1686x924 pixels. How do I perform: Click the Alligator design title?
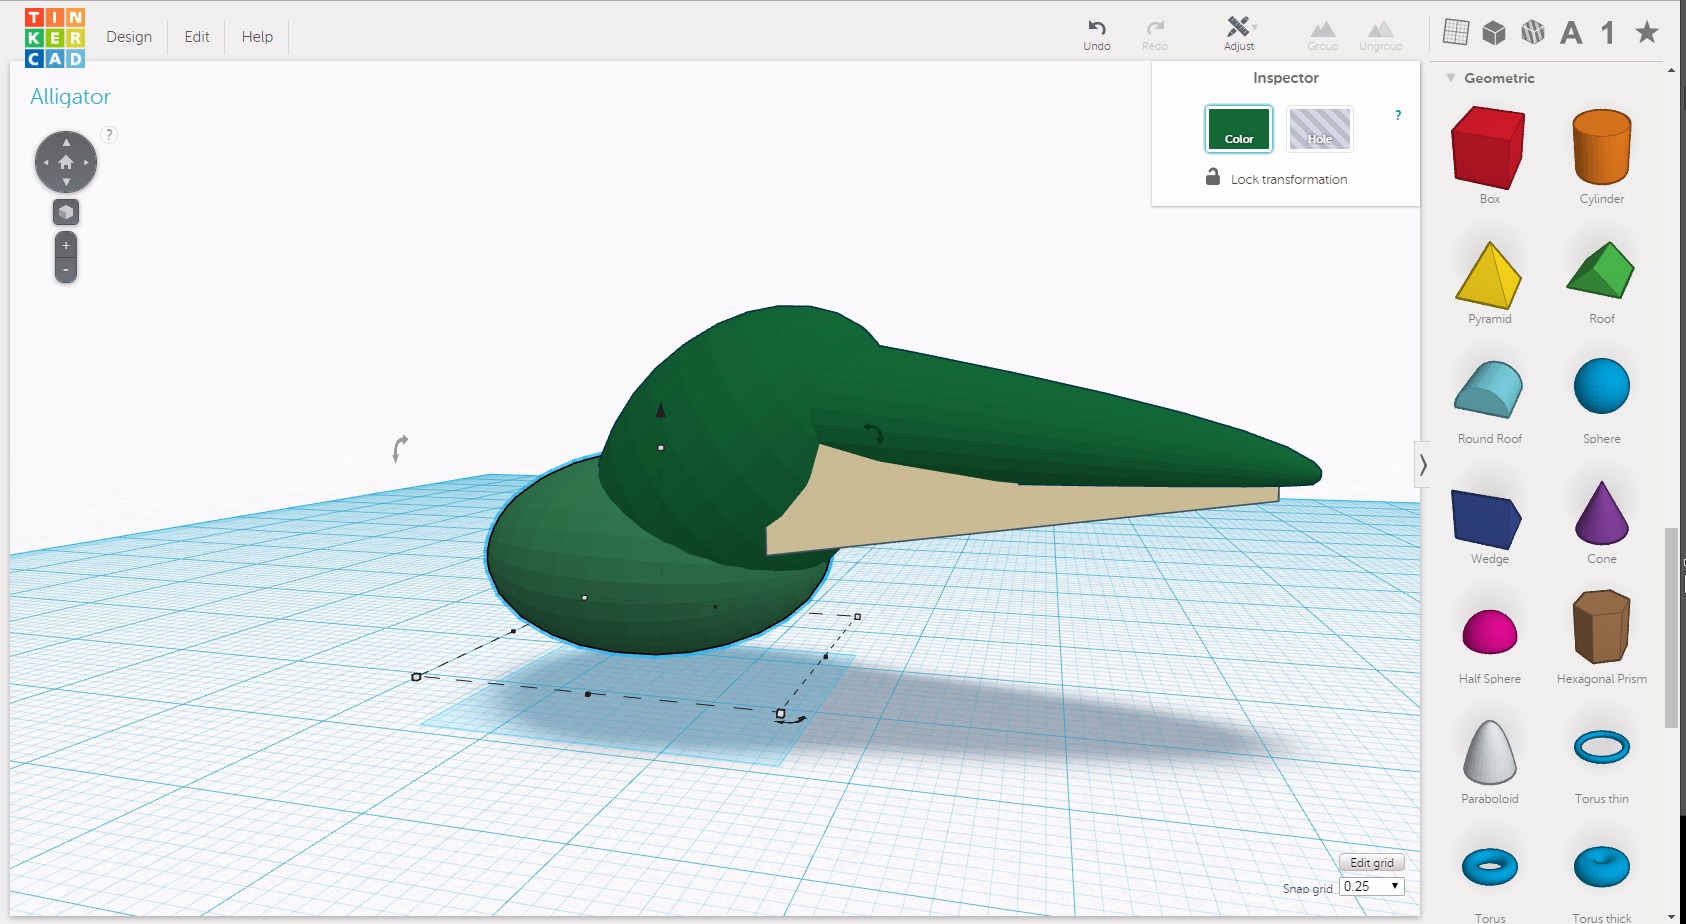pos(70,97)
